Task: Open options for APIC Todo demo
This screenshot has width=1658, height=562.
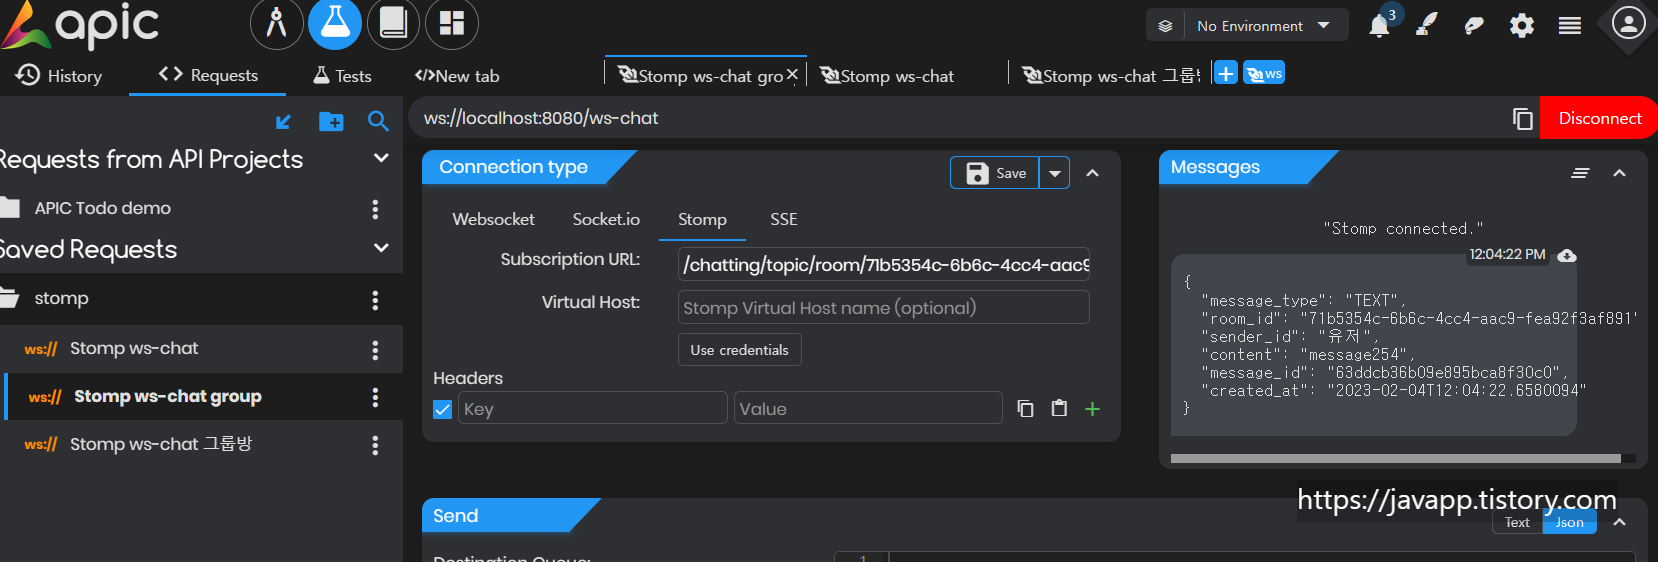Action: point(375,209)
